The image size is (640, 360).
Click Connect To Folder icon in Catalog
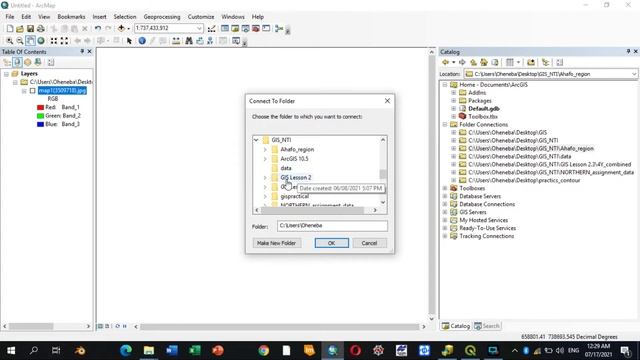[531, 62]
